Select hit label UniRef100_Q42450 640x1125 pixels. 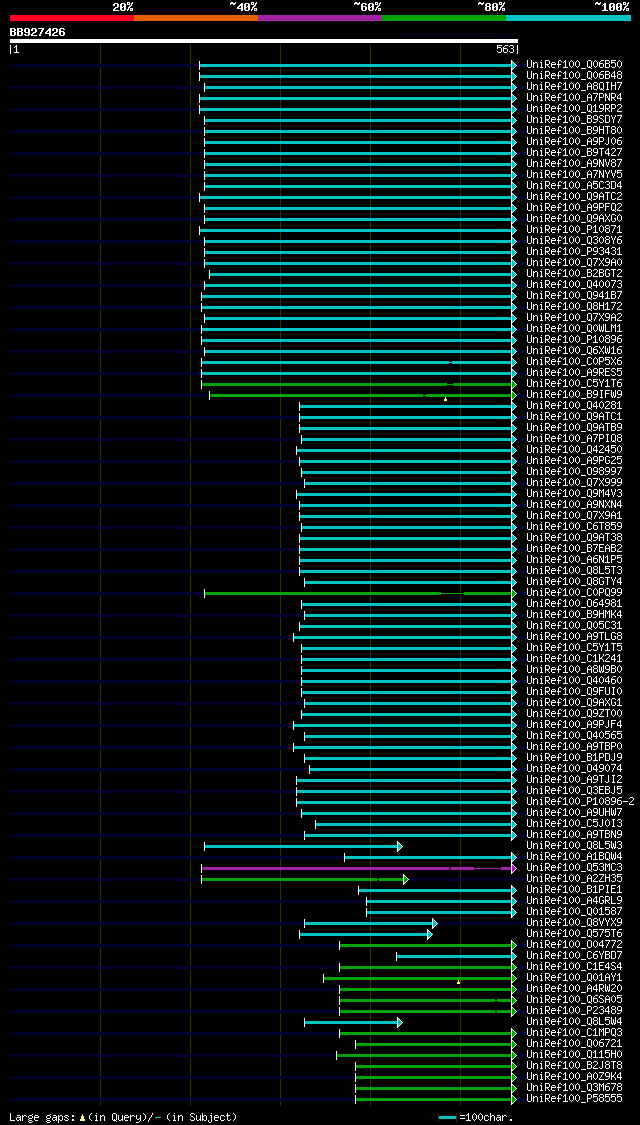coord(574,451)
